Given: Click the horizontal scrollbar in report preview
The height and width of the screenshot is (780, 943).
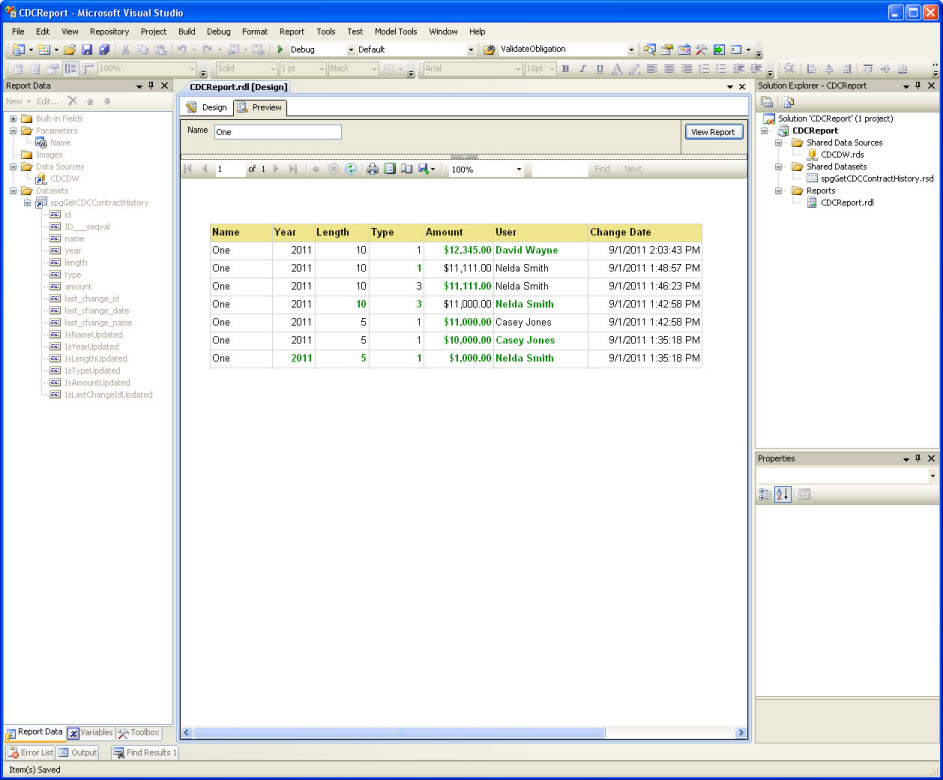Looking at the screenshot, I should [x=400, y=733].
